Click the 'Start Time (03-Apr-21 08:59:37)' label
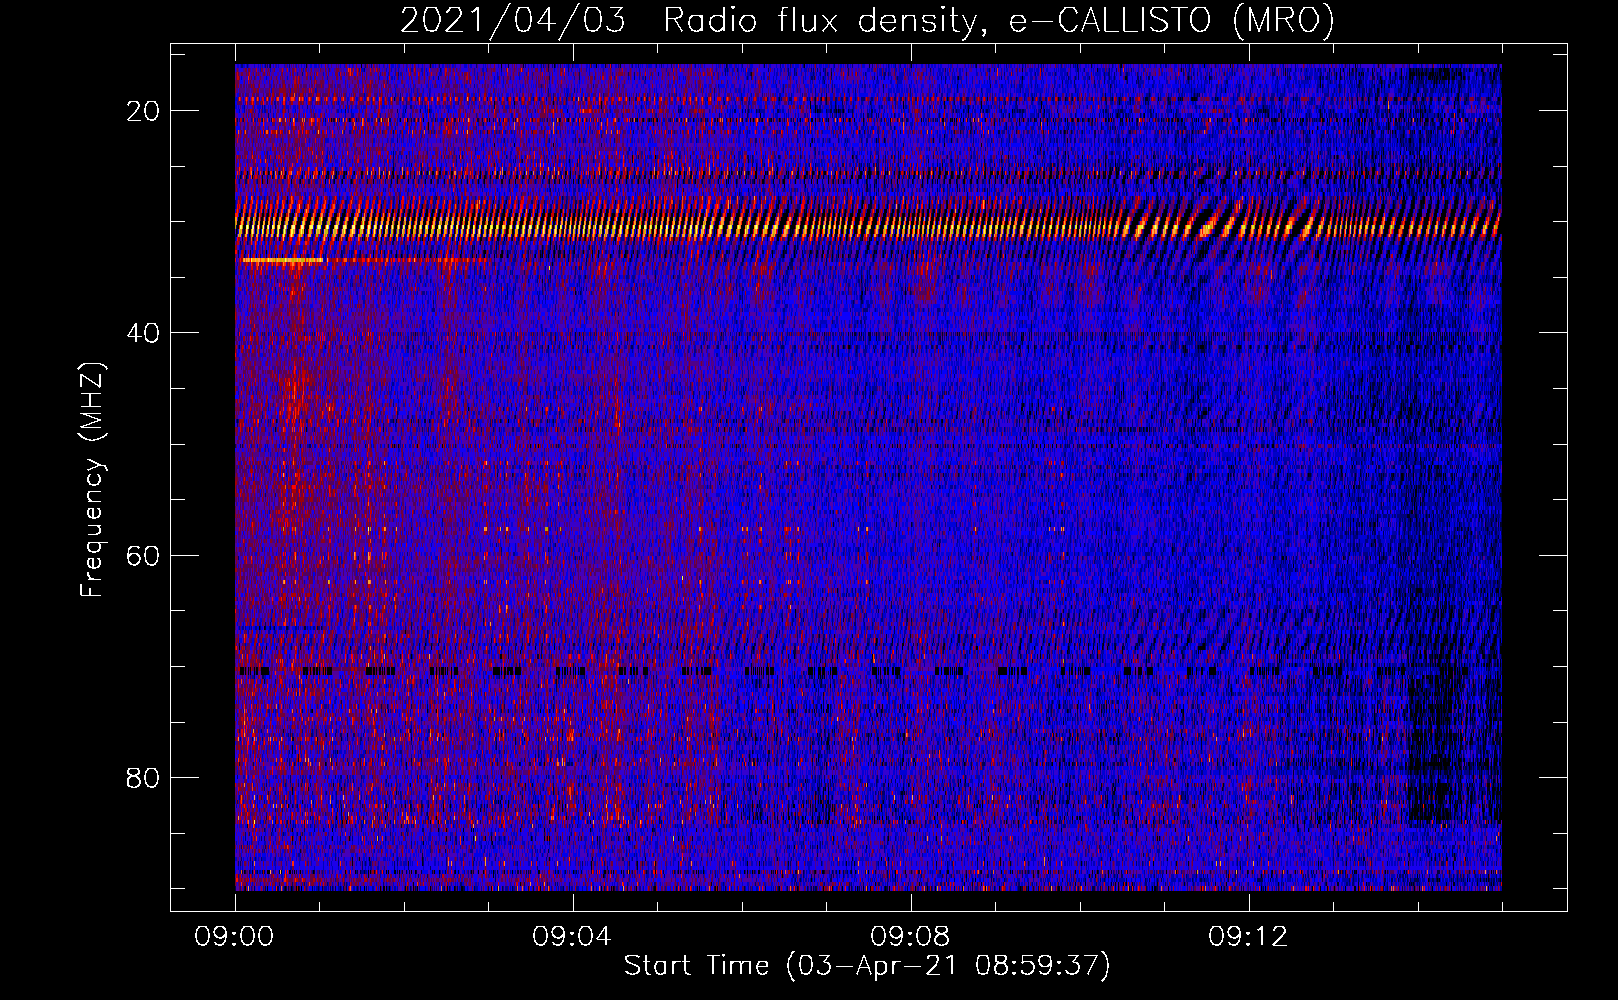Viewport: 1618px width, 1000px height. (x=867, y=966)
